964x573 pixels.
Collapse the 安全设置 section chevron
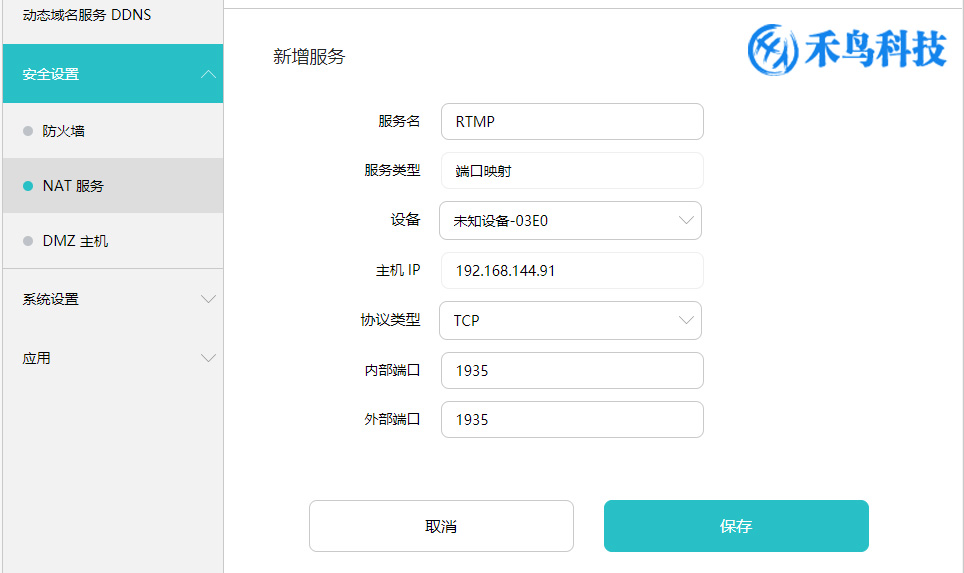pyautogui.click(x=208, y=74)
